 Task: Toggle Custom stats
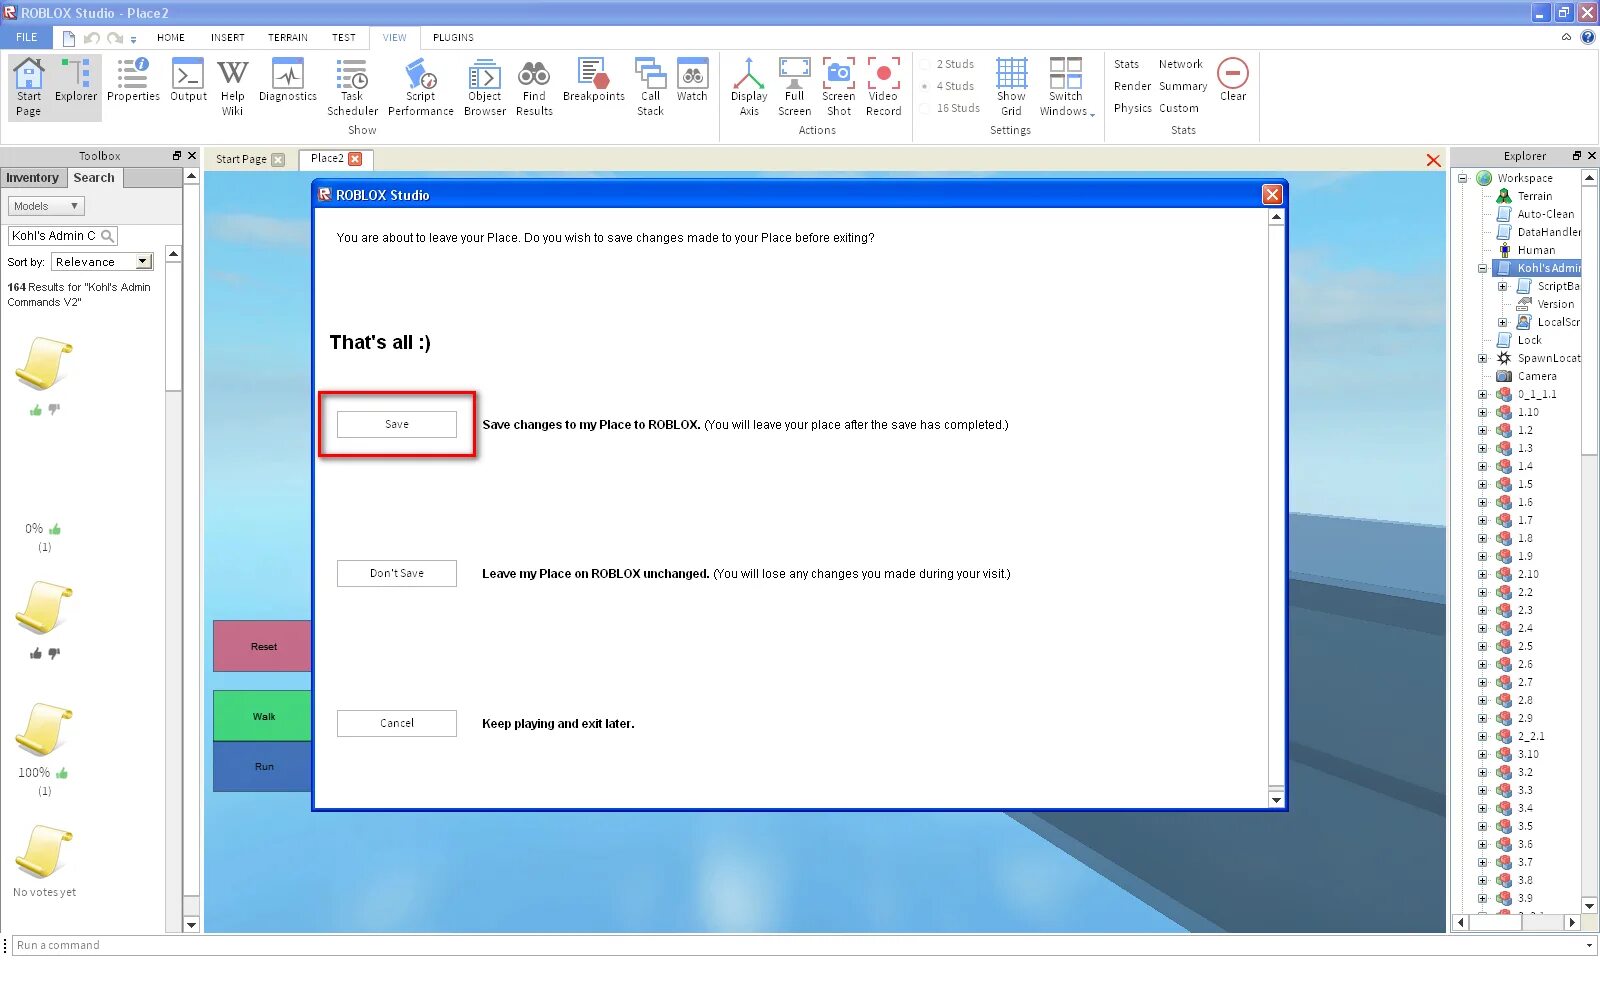point(1178,108)
